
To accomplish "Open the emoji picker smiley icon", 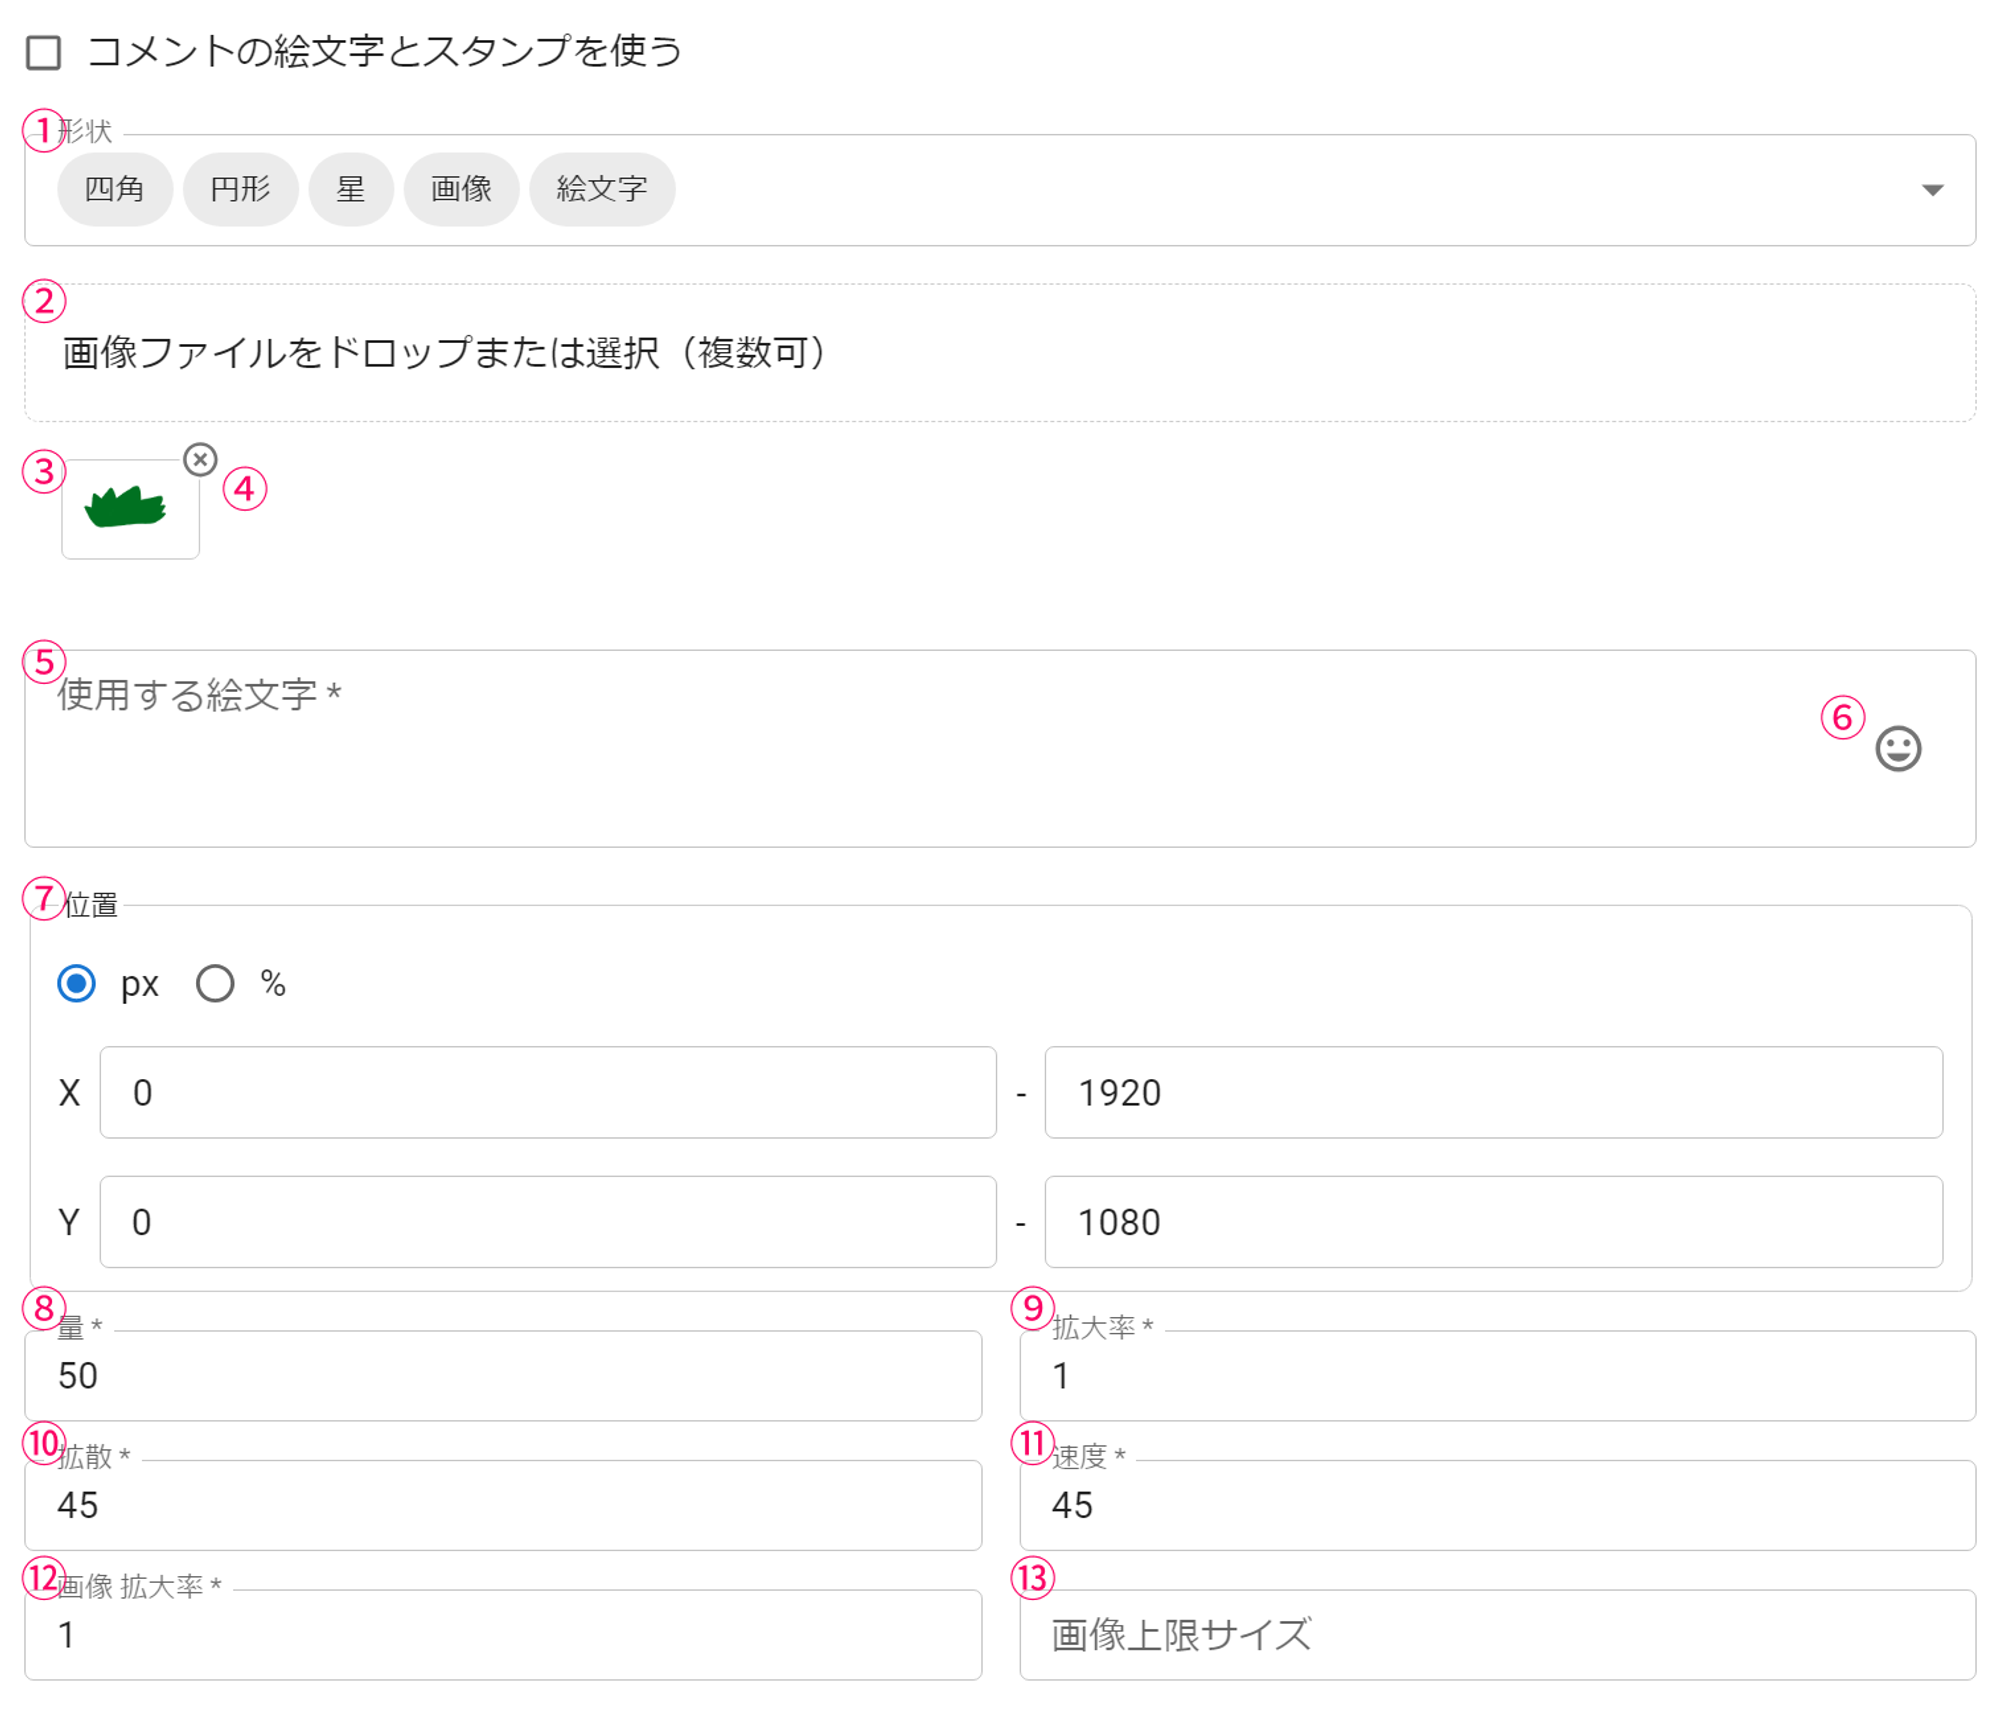I will [1897, 748].
